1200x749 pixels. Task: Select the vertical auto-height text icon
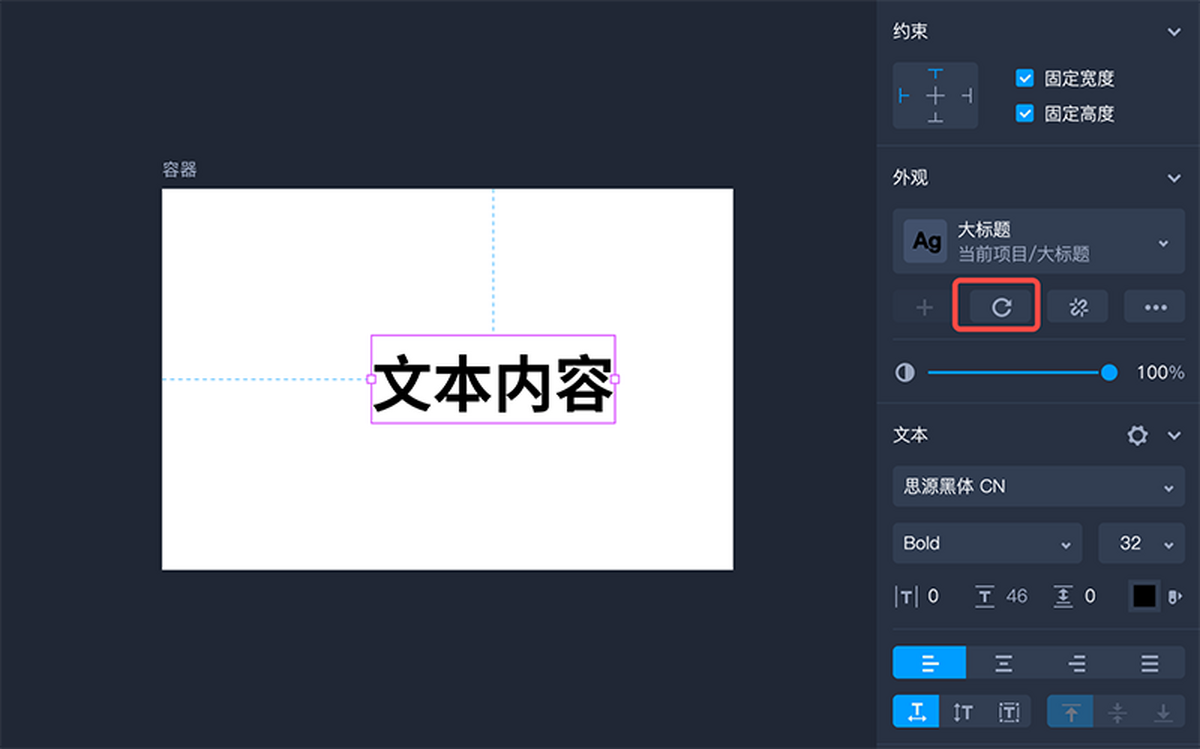963,711
